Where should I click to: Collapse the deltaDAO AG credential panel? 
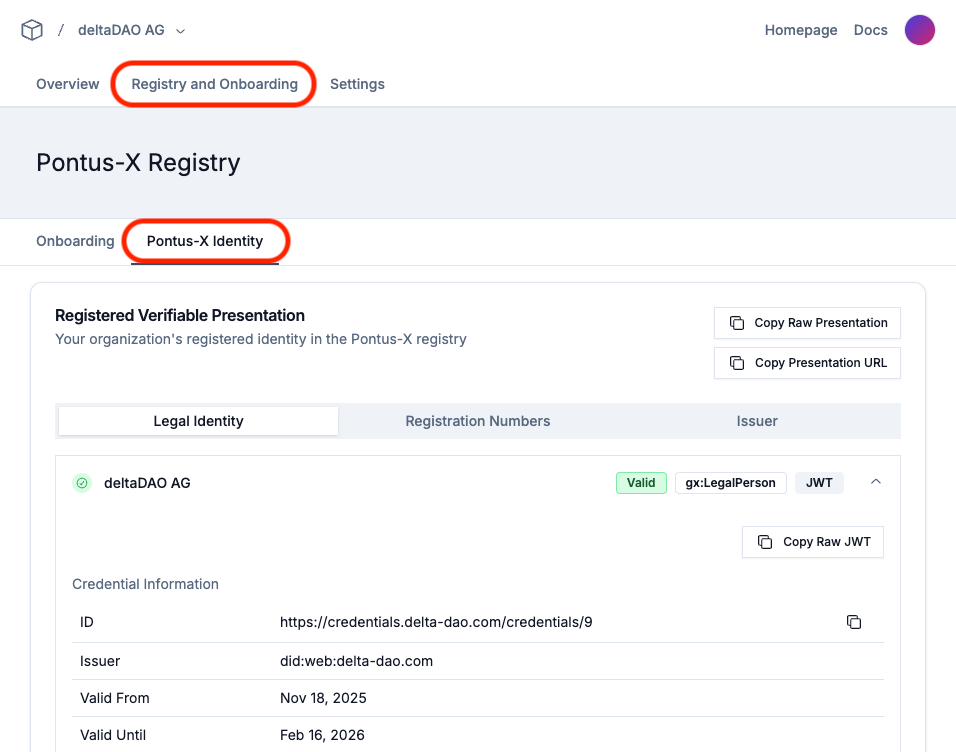[x=875, y=482]
